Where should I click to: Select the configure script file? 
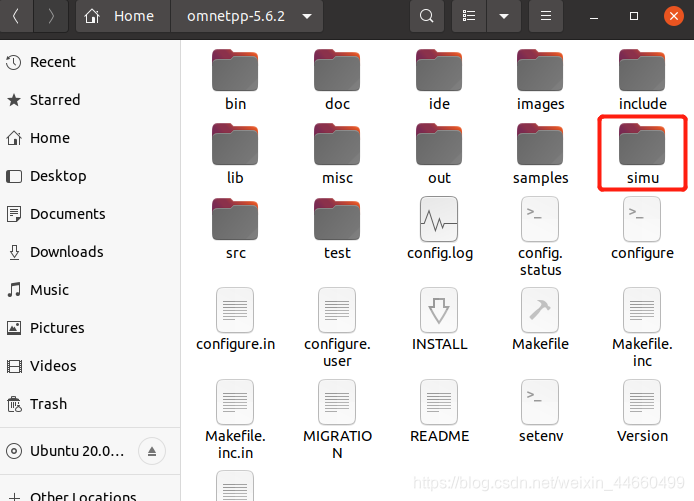642,229
